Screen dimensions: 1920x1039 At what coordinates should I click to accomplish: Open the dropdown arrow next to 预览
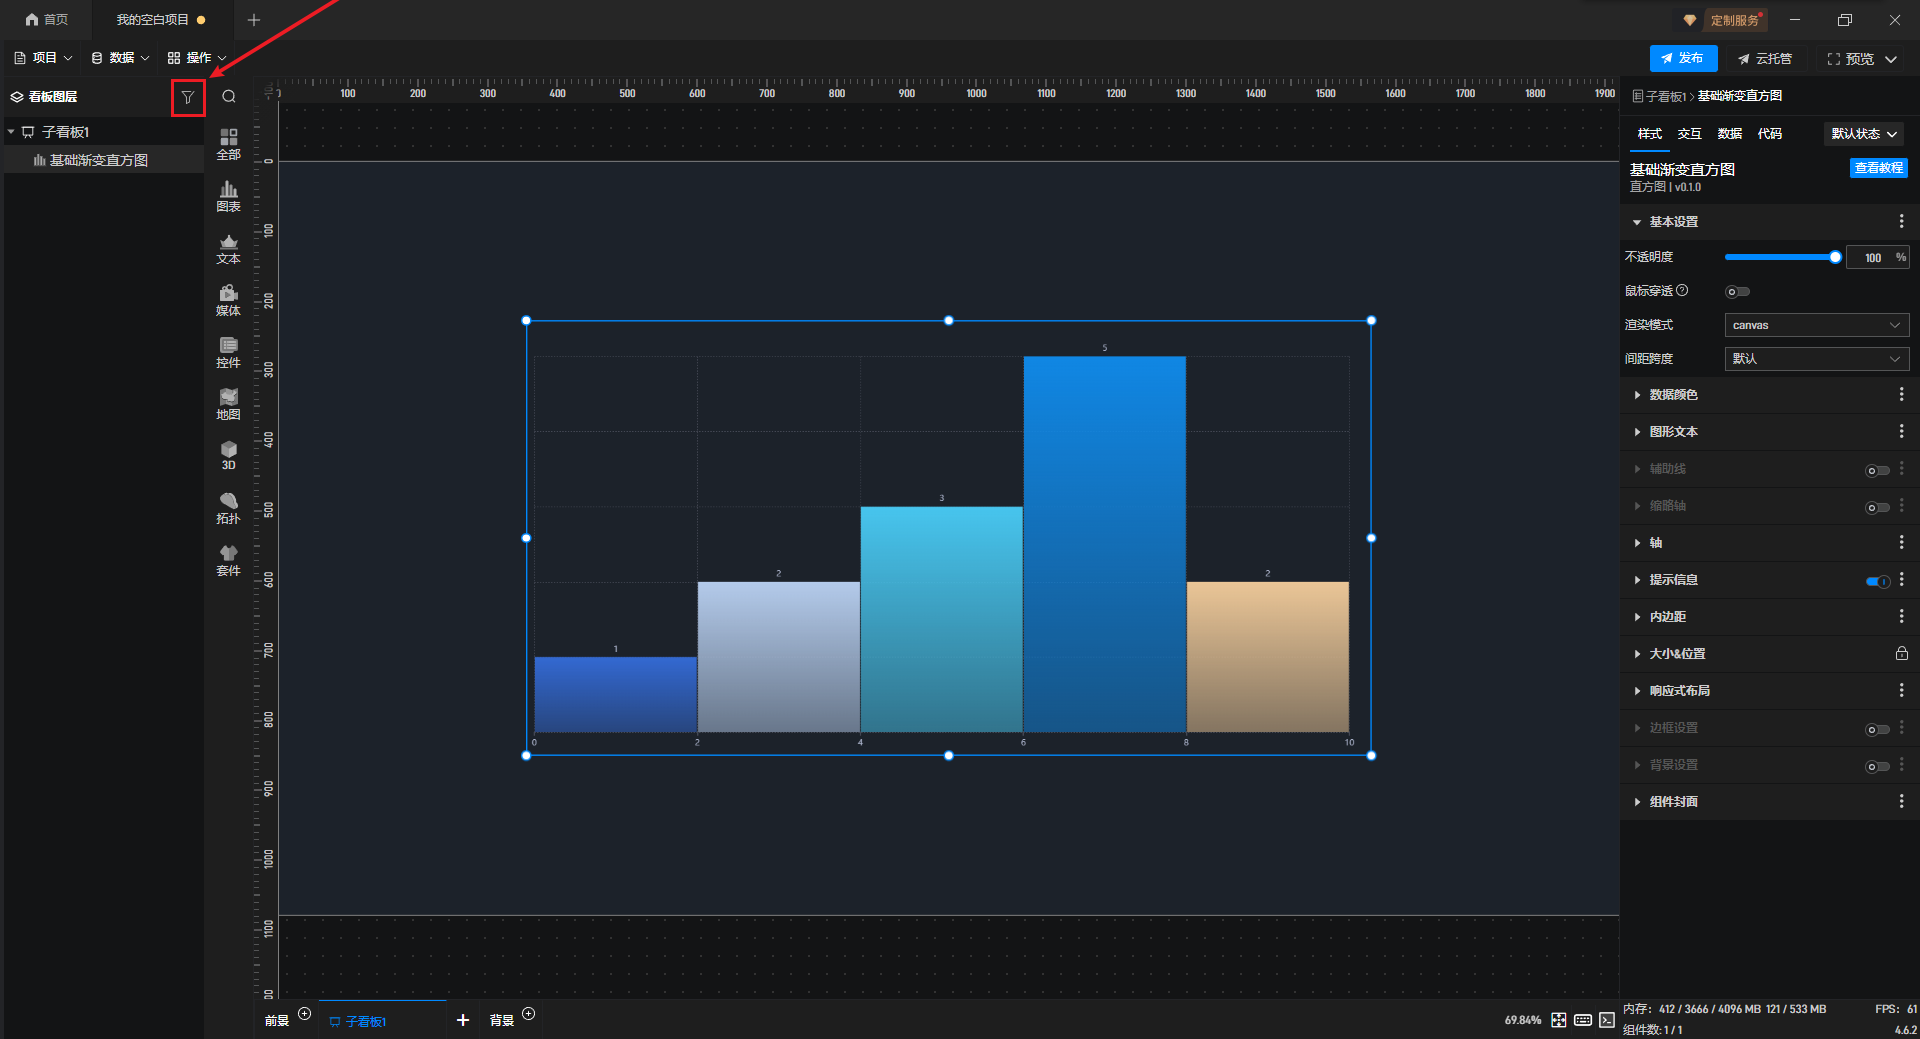click(x=1891, y=59)
